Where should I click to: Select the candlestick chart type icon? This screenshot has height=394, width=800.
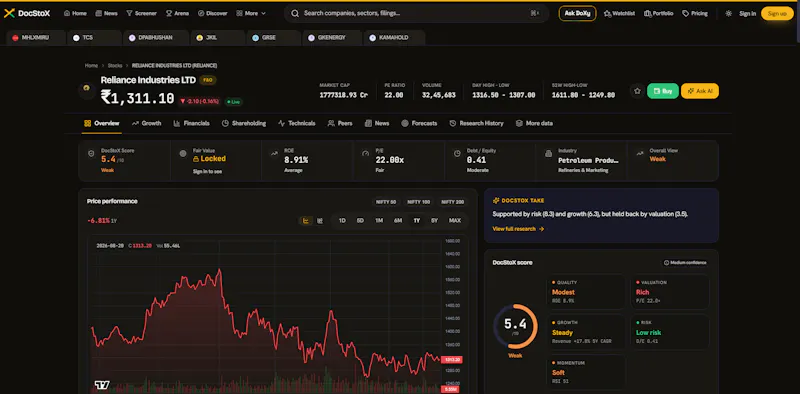[x=320, y=220]
